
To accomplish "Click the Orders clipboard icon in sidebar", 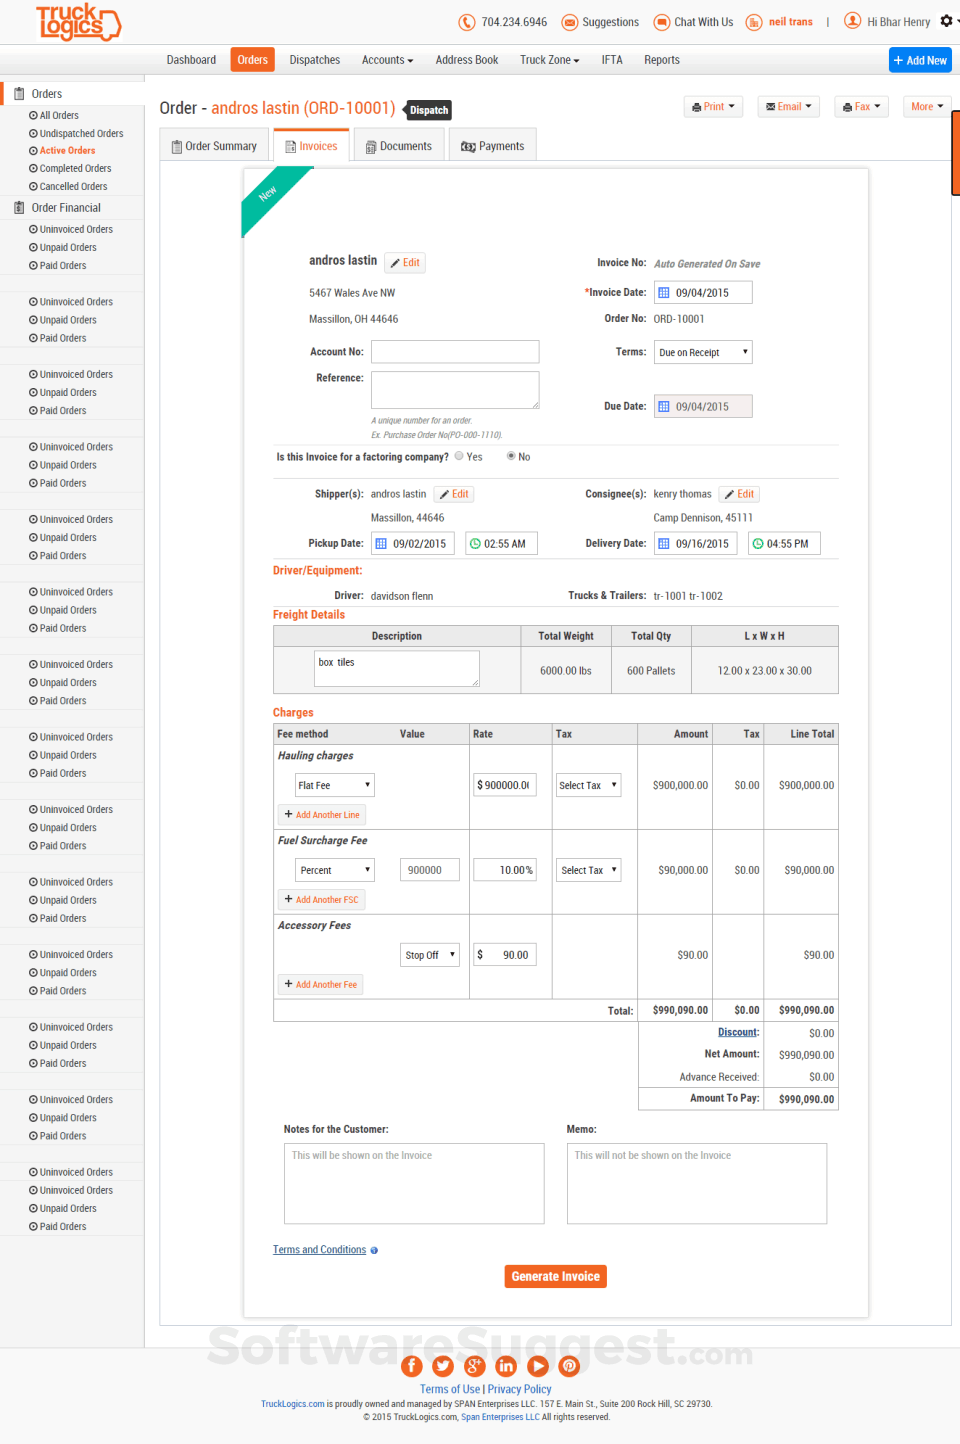I will (x=19, y=94).
